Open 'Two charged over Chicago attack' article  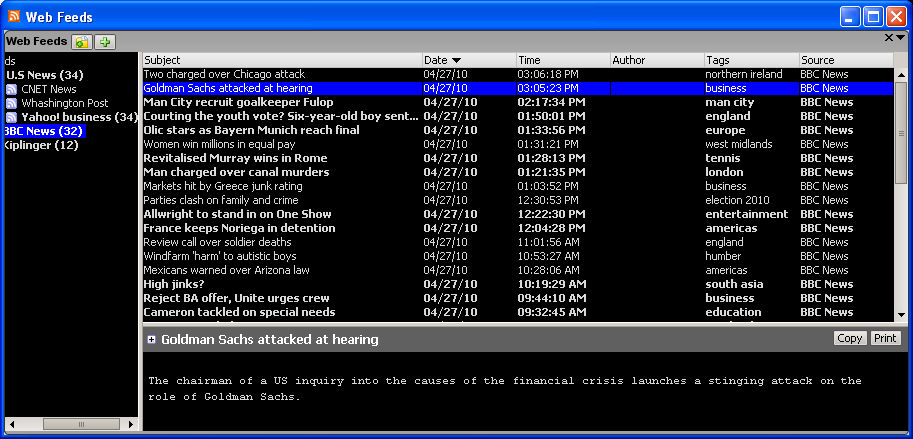(224, 74)
